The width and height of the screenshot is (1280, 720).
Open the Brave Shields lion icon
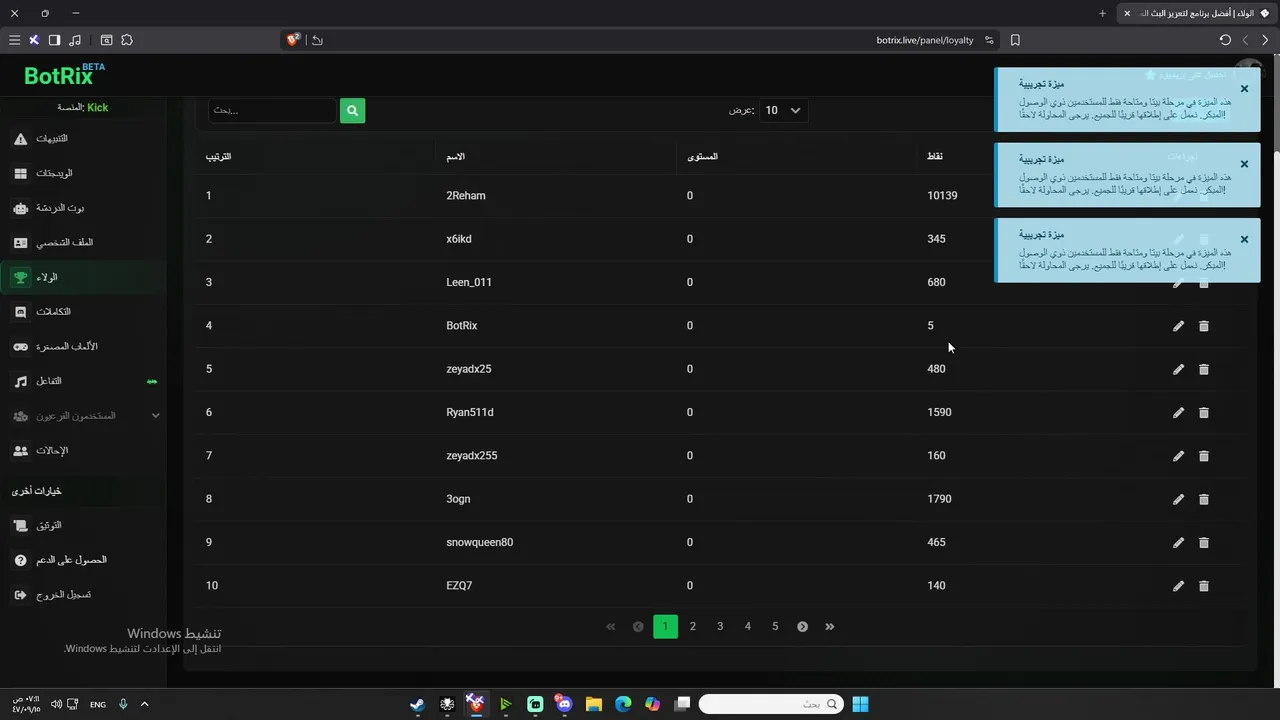293,40
